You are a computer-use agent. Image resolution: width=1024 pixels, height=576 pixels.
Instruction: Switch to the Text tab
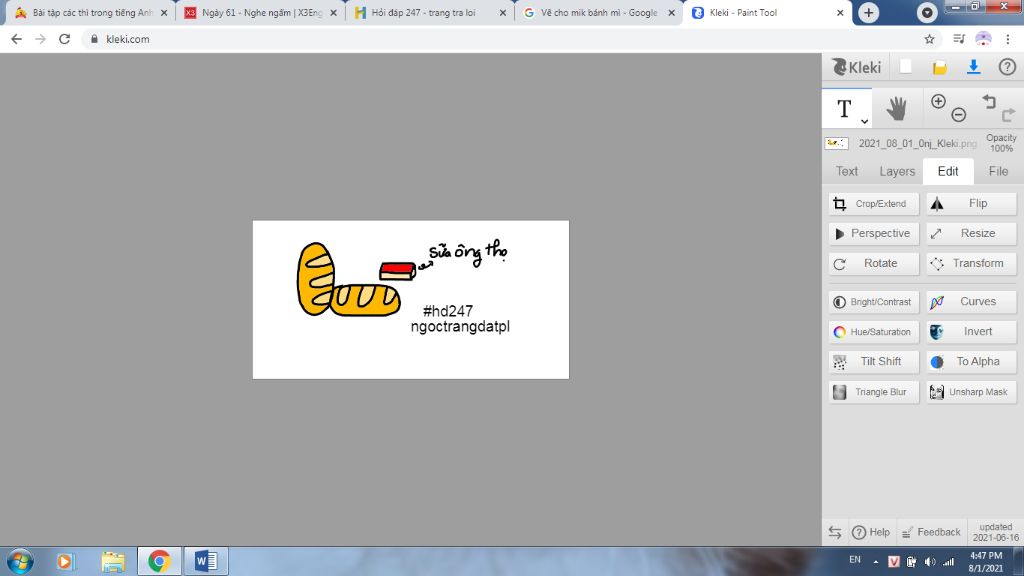tap(847, 171)
